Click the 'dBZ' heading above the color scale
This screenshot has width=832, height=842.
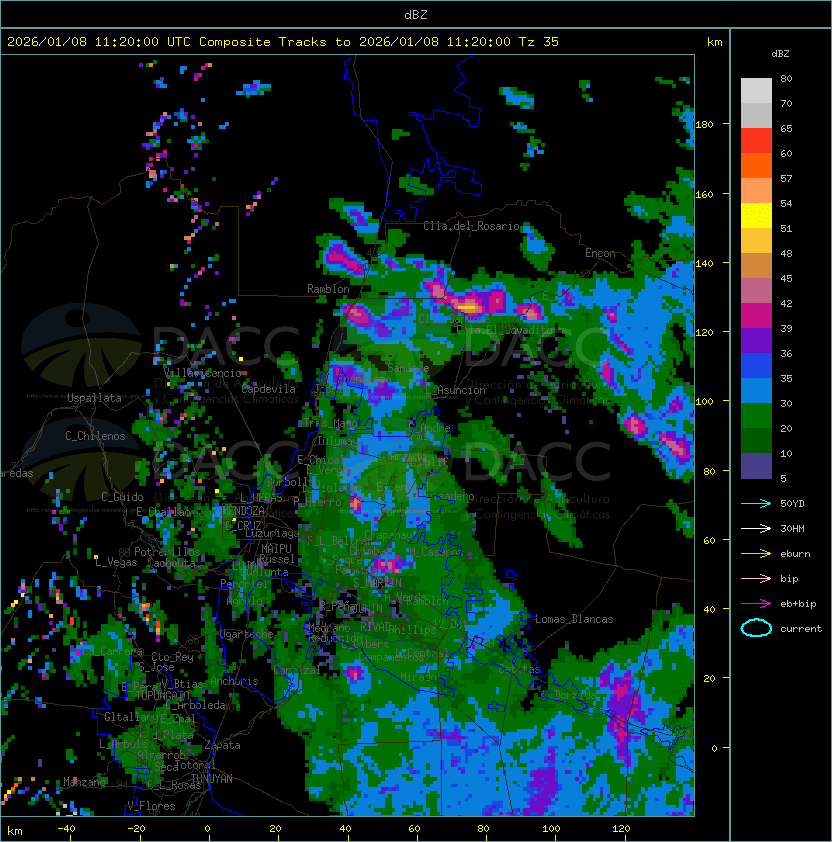coord(780,54)
